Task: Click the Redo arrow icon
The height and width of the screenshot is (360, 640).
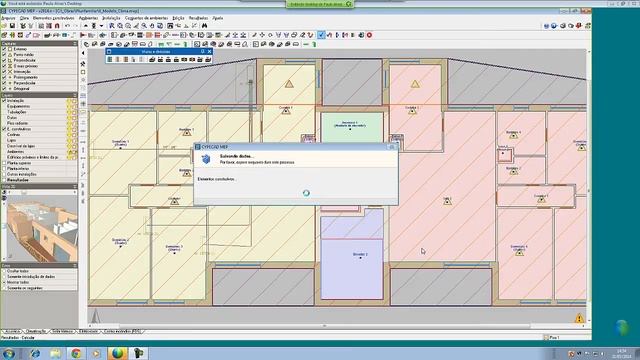Action: pyautogui.click(x=76, y=26)
